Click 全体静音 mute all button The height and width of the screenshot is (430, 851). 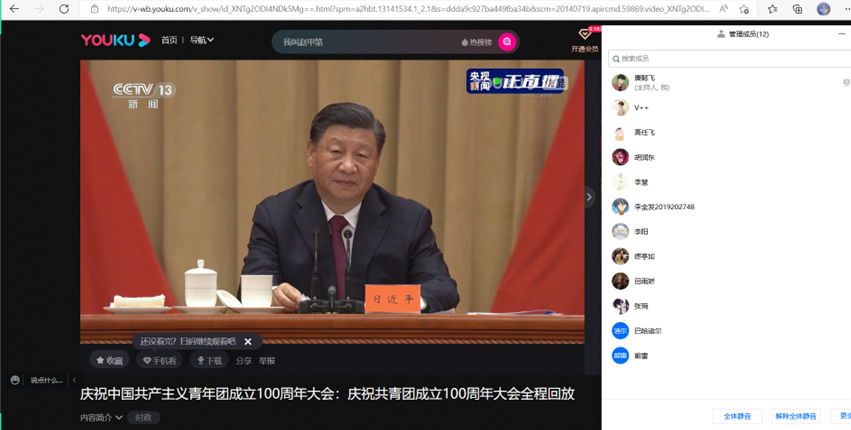pyautogui.click(x=737, y=416)
